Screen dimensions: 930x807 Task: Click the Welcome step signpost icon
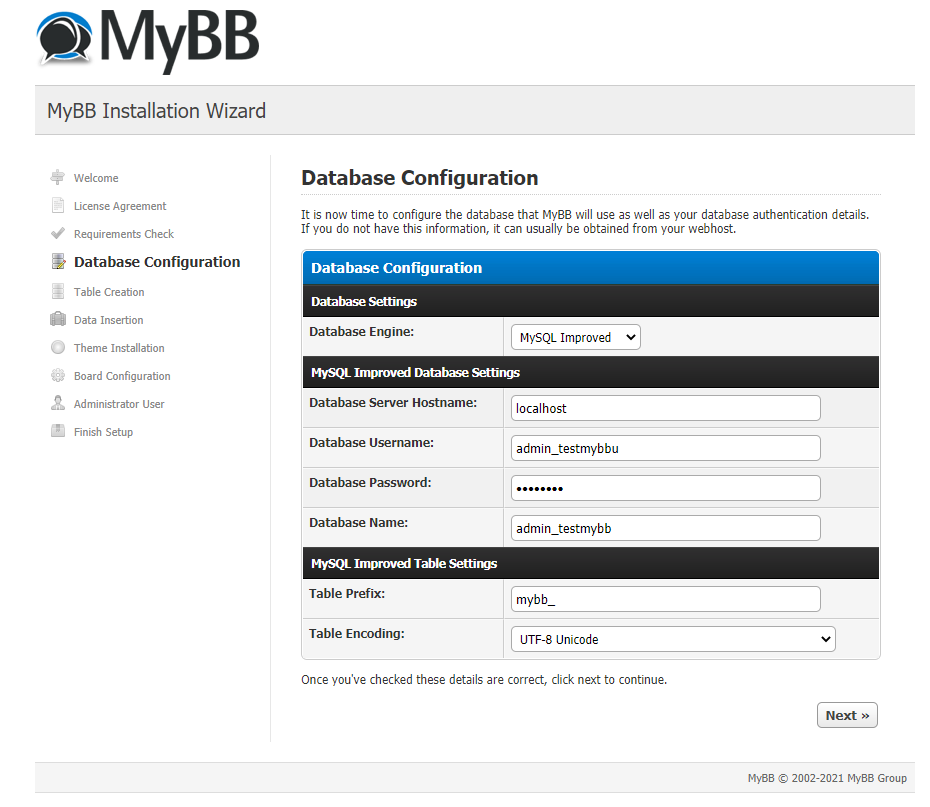58,177
